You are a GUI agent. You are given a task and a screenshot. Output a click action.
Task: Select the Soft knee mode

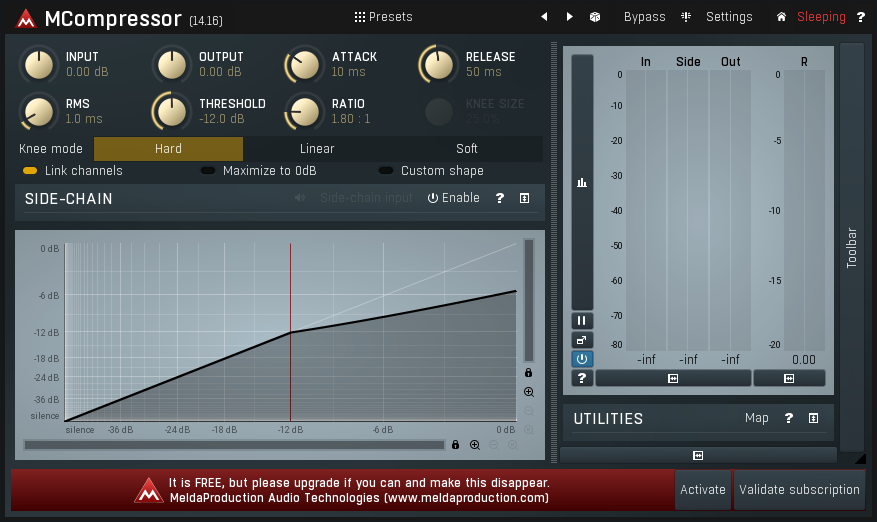tap(467, 149)
